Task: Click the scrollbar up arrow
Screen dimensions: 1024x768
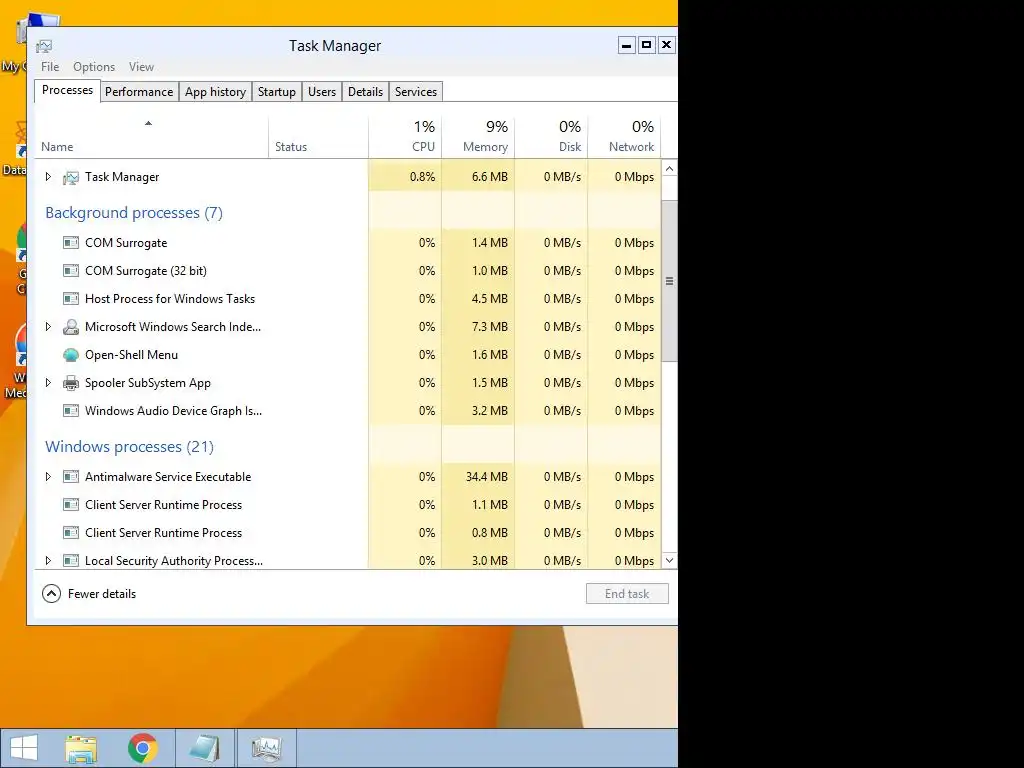Action: [x=669, y=168]
